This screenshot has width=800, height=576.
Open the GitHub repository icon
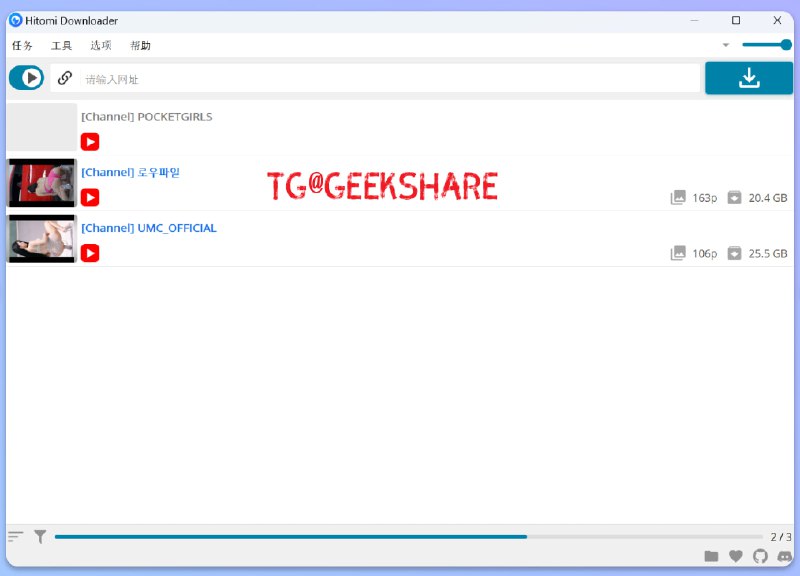tap(761, 556)
